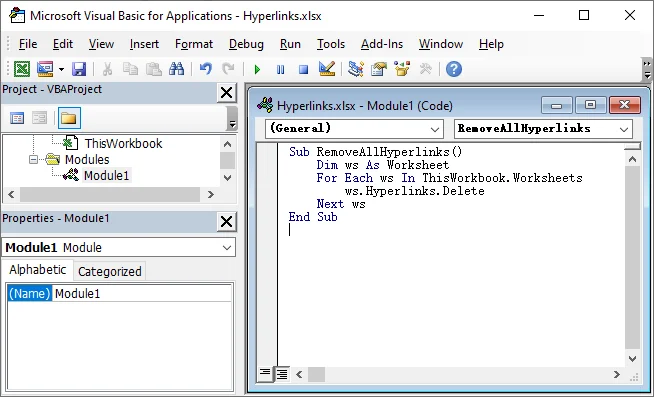This screenshot has height=397, width=654.
Task: Click View Code icon in Project pane
Action: (17, 118)
